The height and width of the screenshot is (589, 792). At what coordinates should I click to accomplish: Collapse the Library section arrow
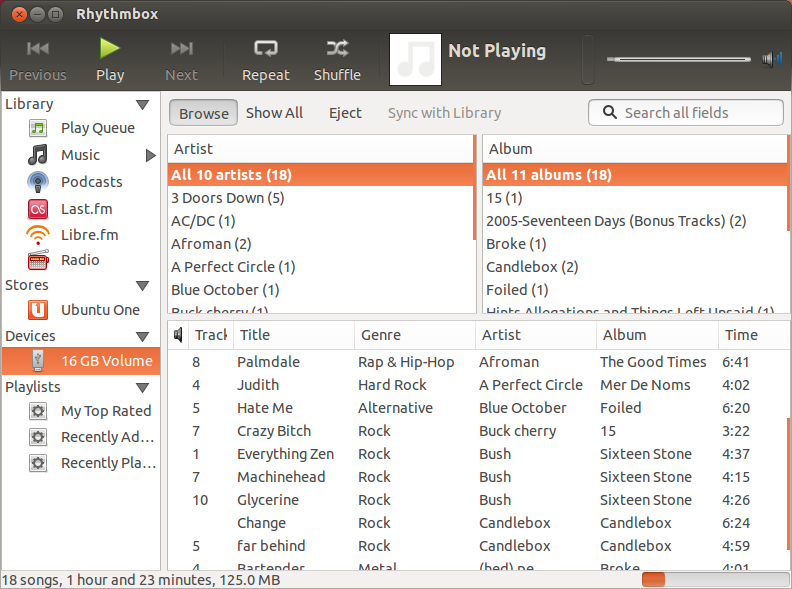pos(143,104)
